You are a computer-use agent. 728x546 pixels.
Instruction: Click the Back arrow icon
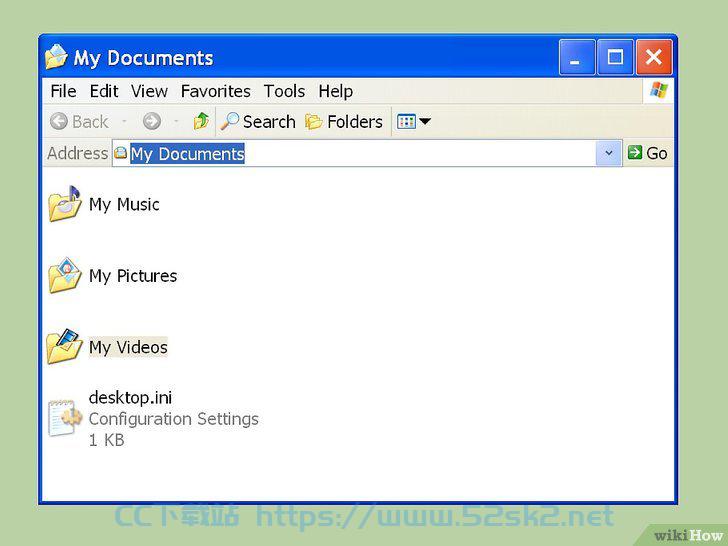pyautogui.click(x=58, y=122)
